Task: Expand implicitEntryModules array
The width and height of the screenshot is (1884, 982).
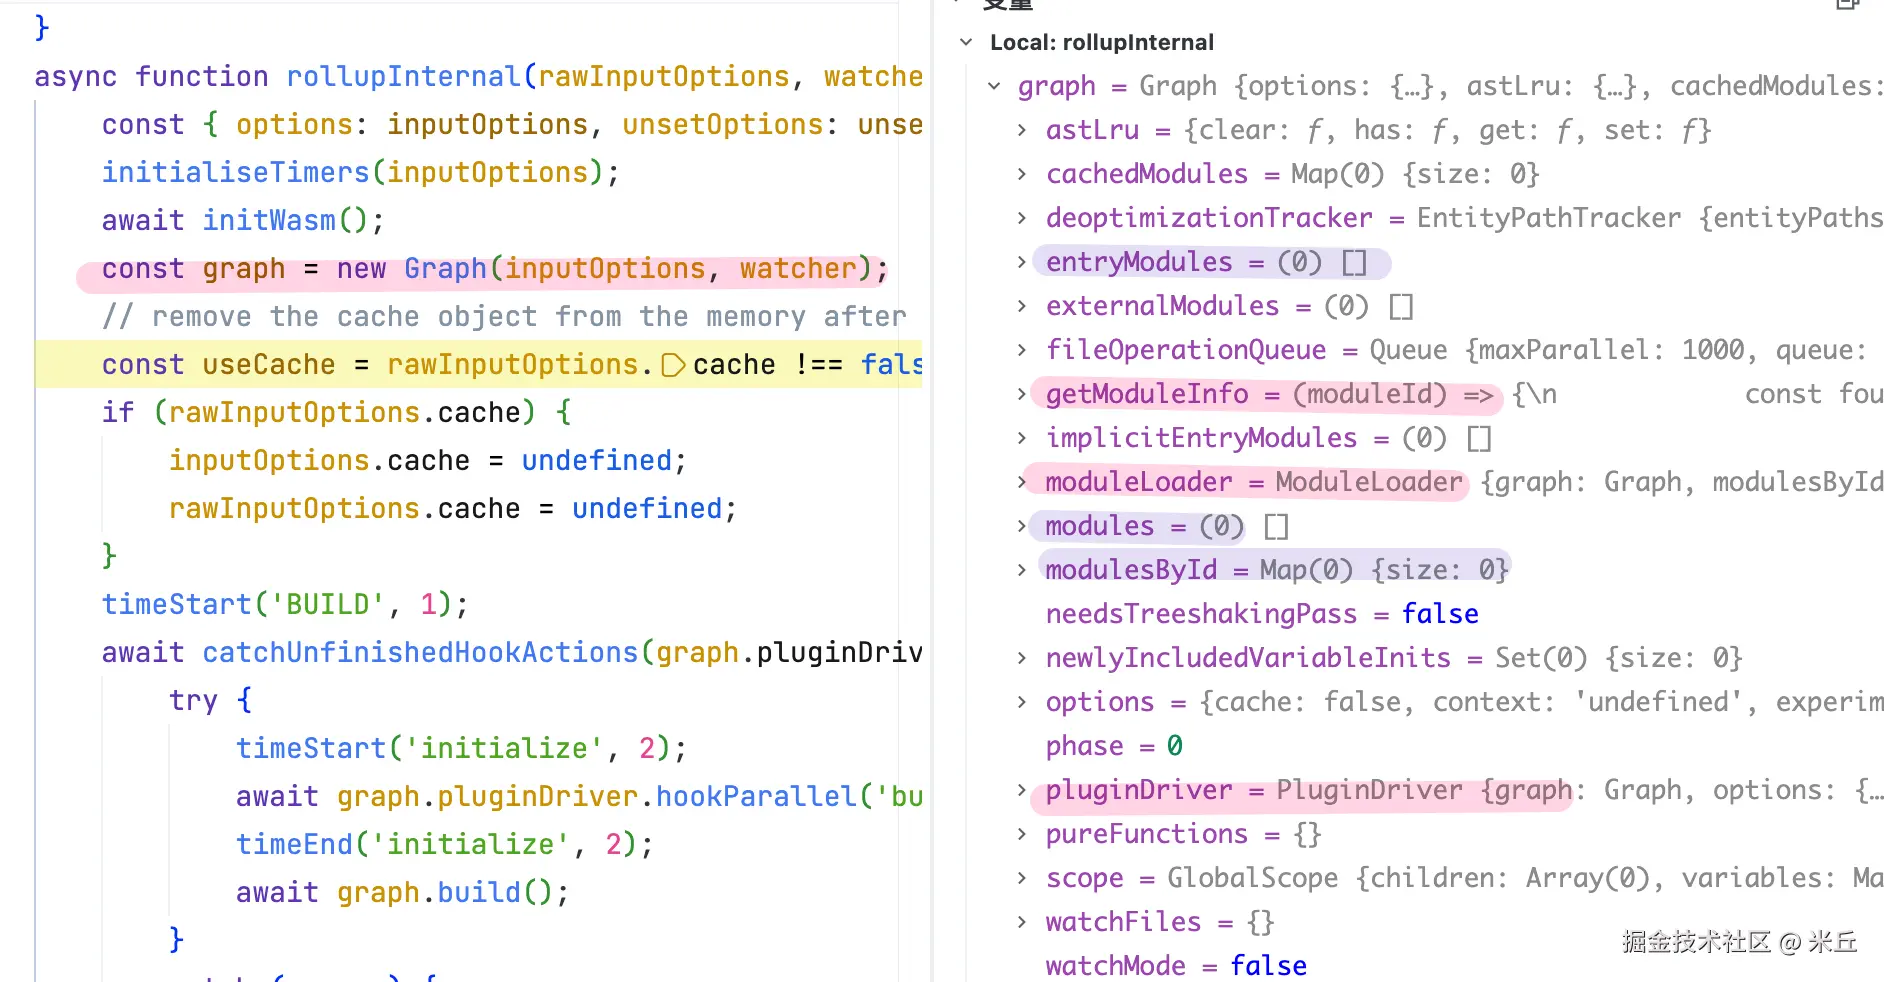Action: click(x=1021, y=438)
